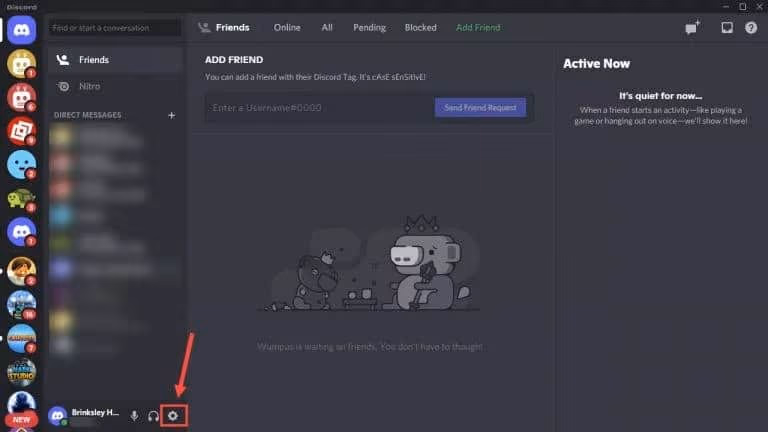
Task: Click It's quiet for now... text
Action: (x=660, y=96)
